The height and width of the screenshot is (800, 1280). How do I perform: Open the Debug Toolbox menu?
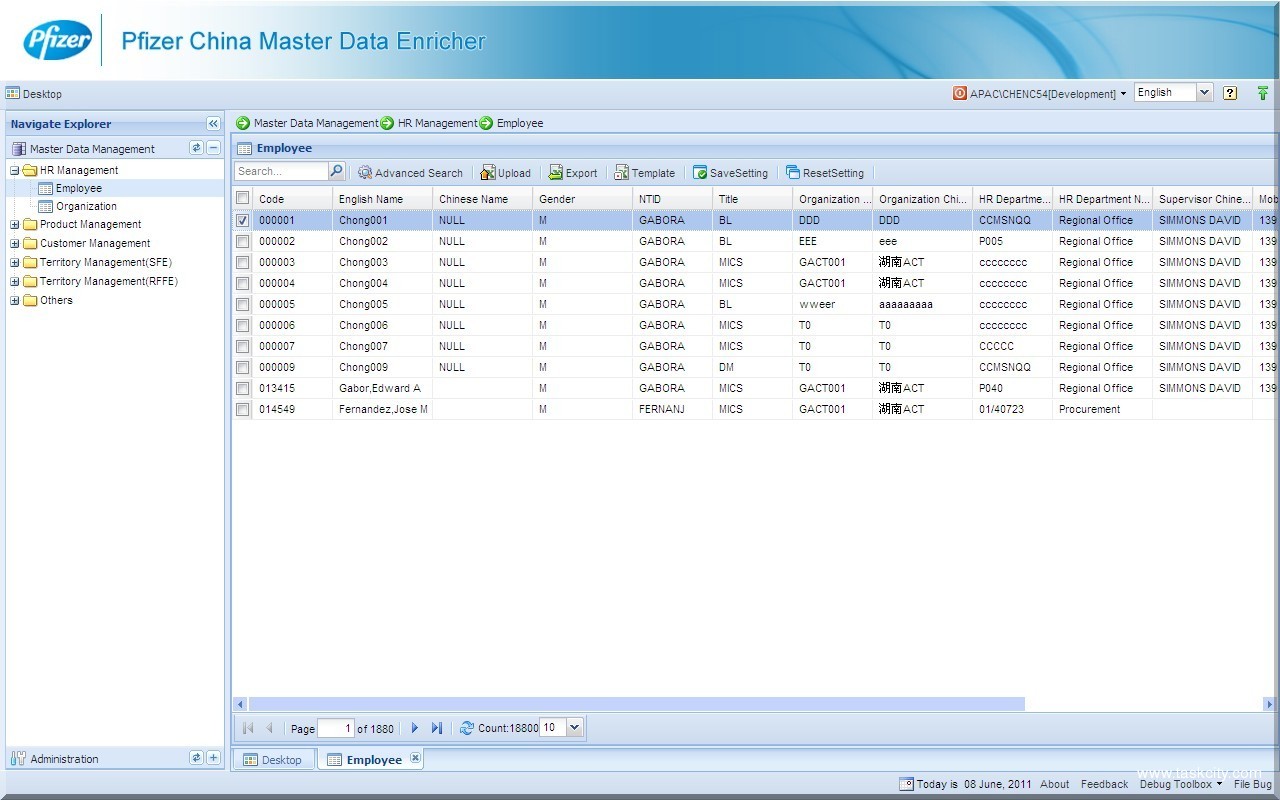pyautogui.click(x=1181, y=784)
